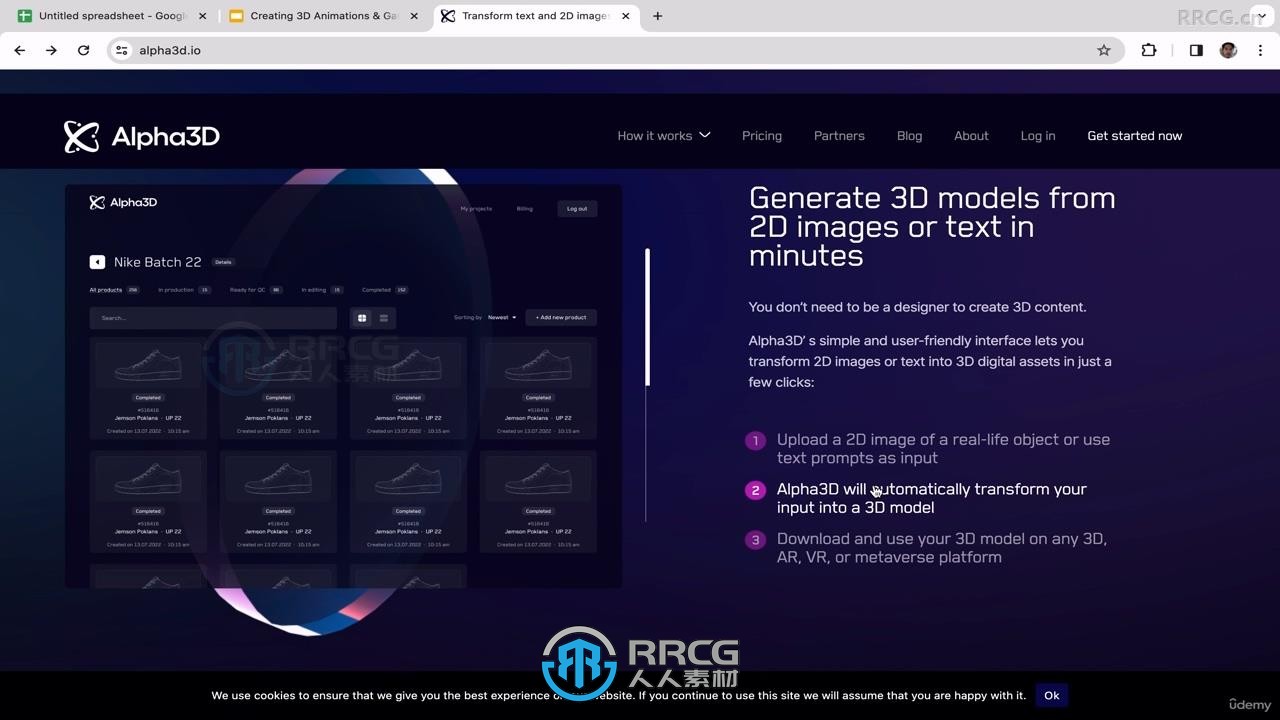Image resolution: width=1280 pixels, height=720 pixels.
Task: Click the purple number 3 step badge
Action: (755, 540)
